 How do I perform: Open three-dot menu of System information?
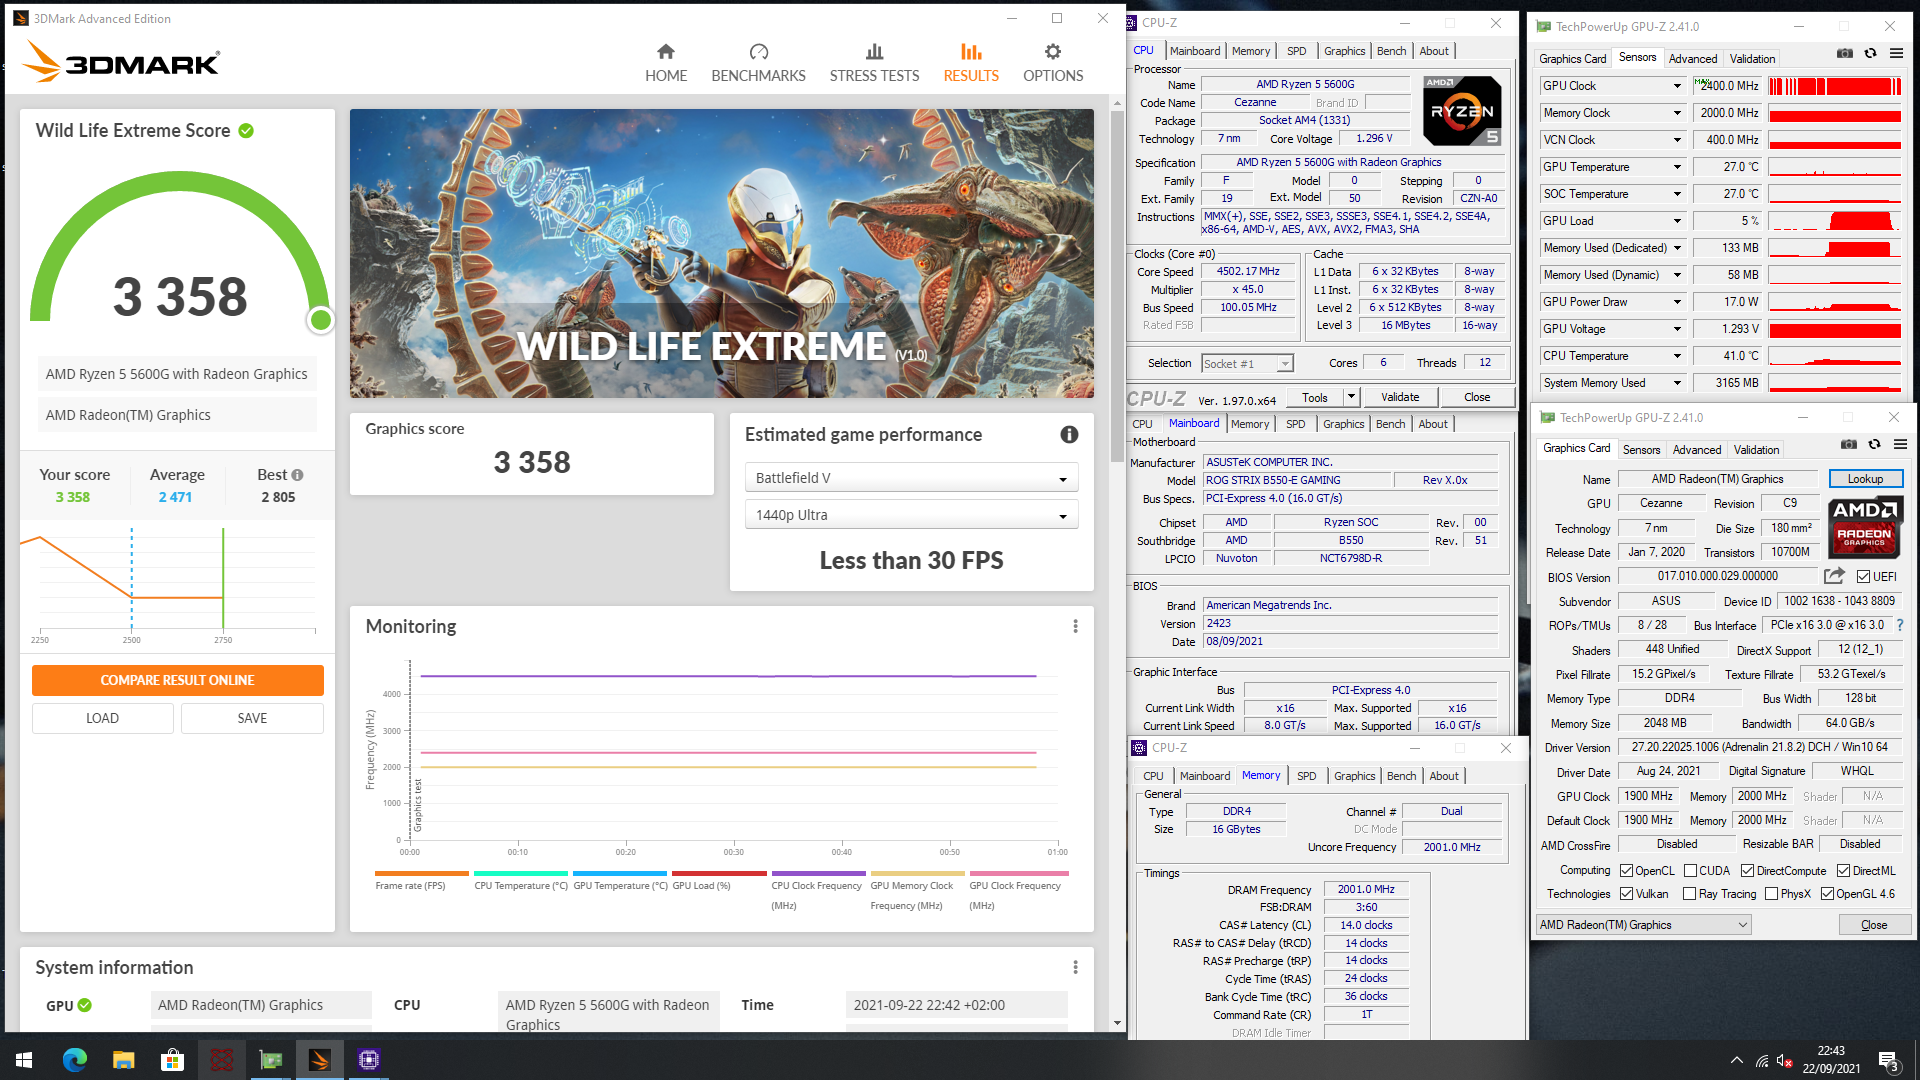click(1075, 967)
